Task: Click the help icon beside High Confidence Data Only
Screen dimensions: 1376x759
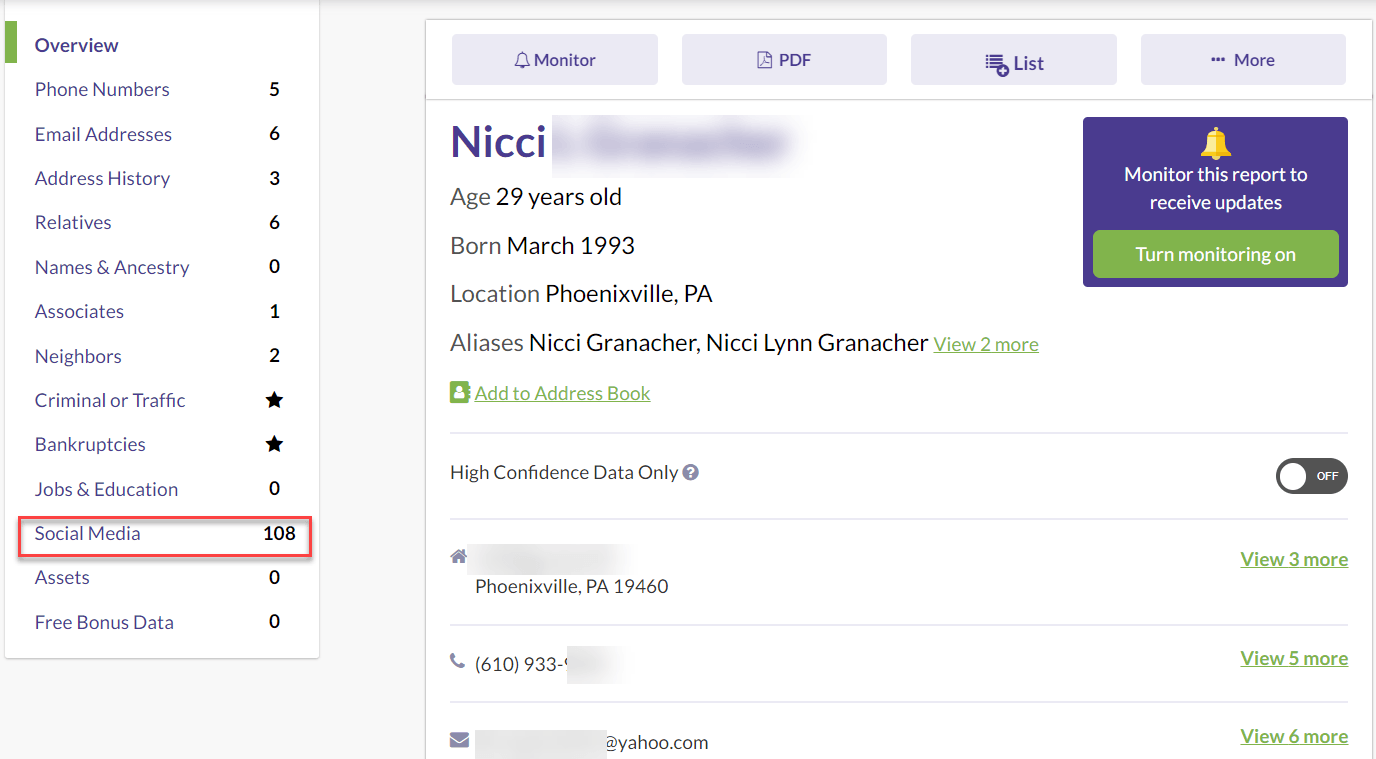Action: click(690, 472)
